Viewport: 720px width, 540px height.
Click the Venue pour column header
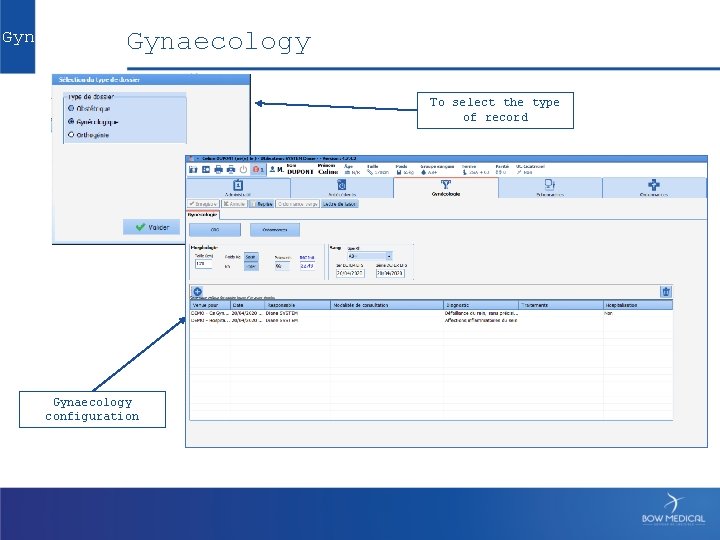click(x=210, y=305)
